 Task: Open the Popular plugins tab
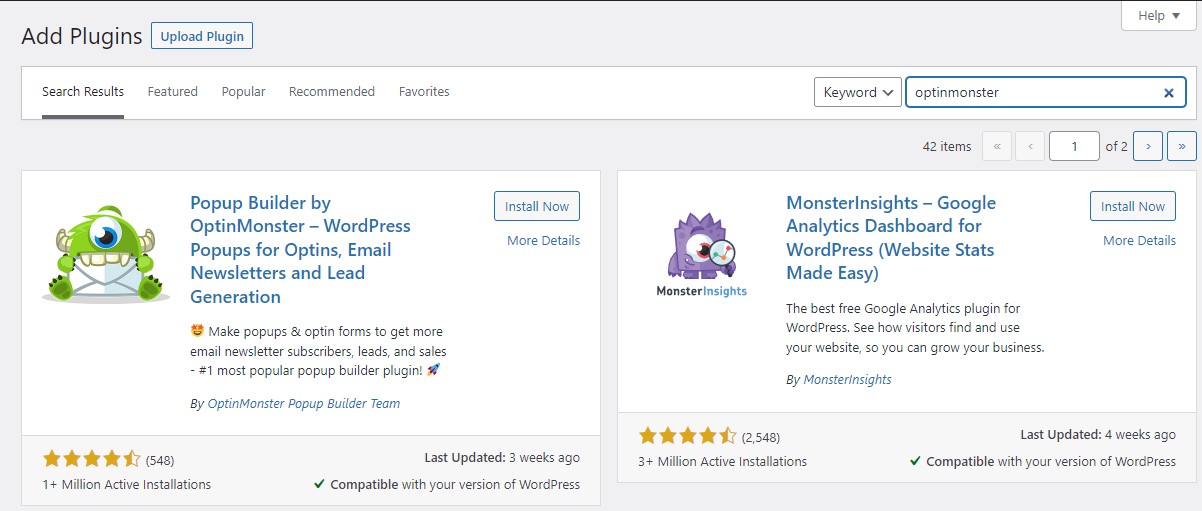click(244, 92)
